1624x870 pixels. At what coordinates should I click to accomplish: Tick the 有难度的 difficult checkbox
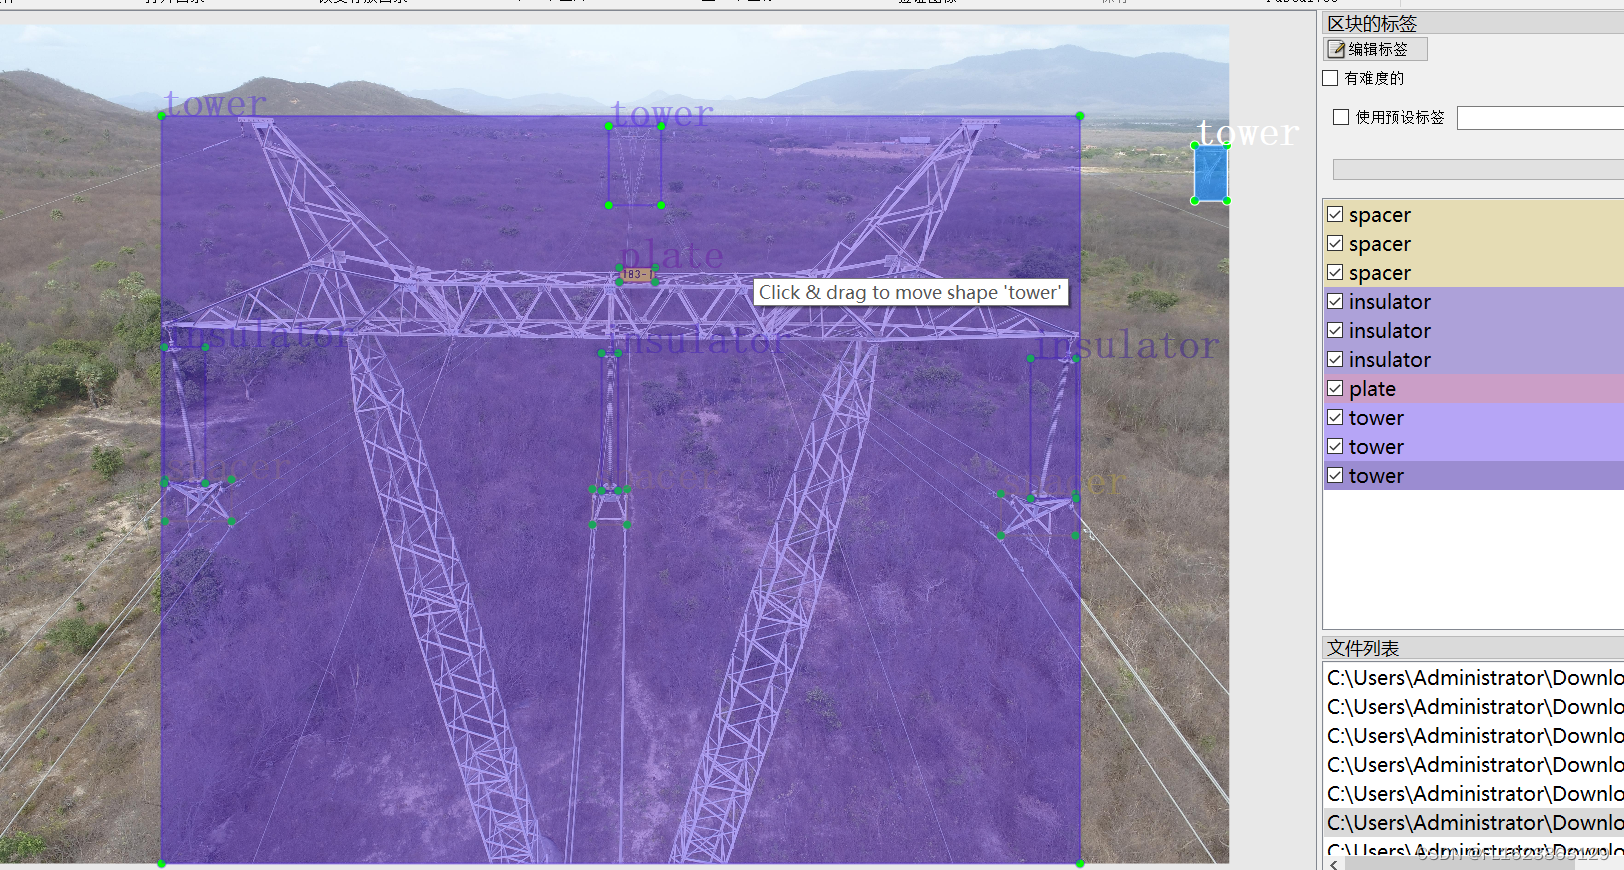[x=1330, y=78]
